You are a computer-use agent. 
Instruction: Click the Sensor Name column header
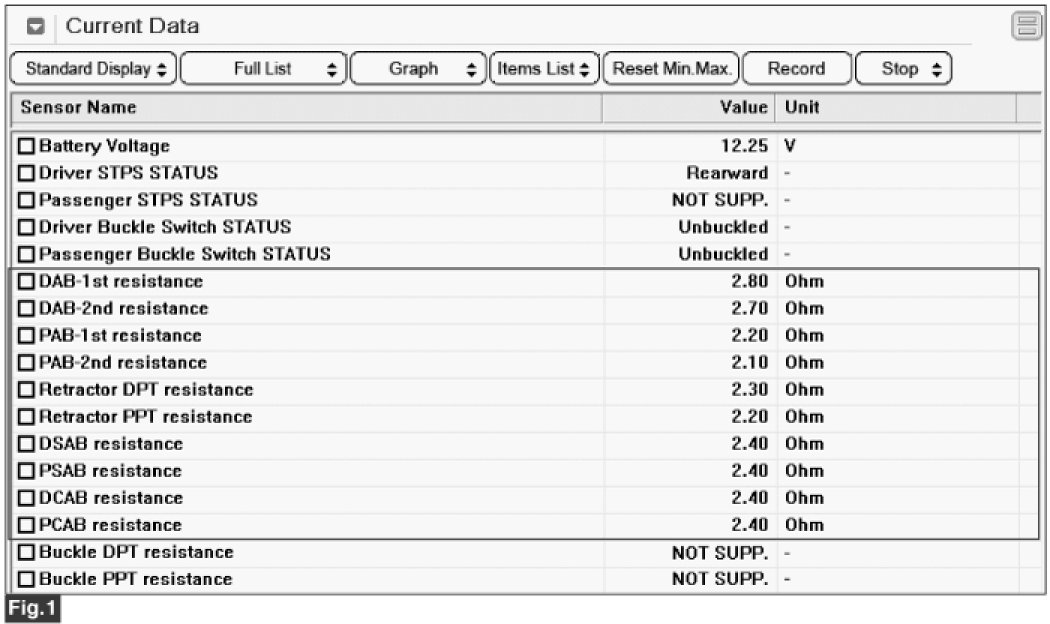coord(305,108)
